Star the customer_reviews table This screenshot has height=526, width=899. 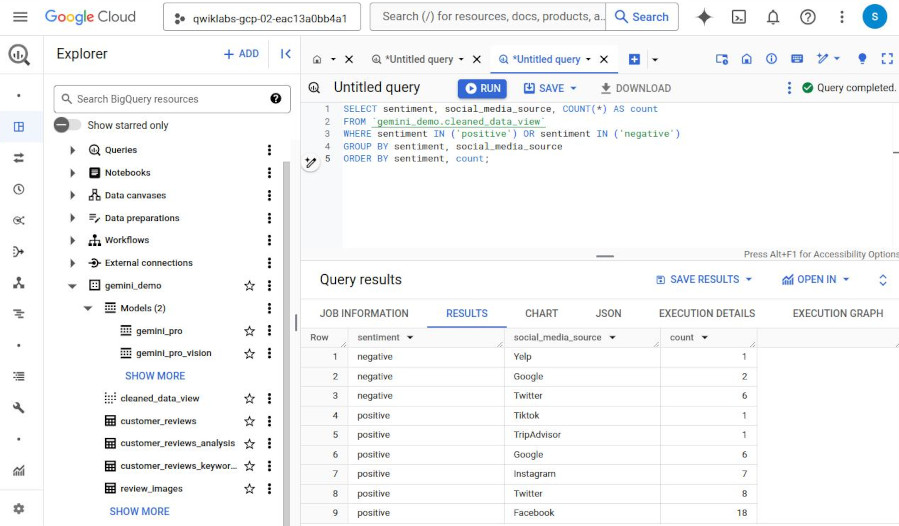point(249,421)
